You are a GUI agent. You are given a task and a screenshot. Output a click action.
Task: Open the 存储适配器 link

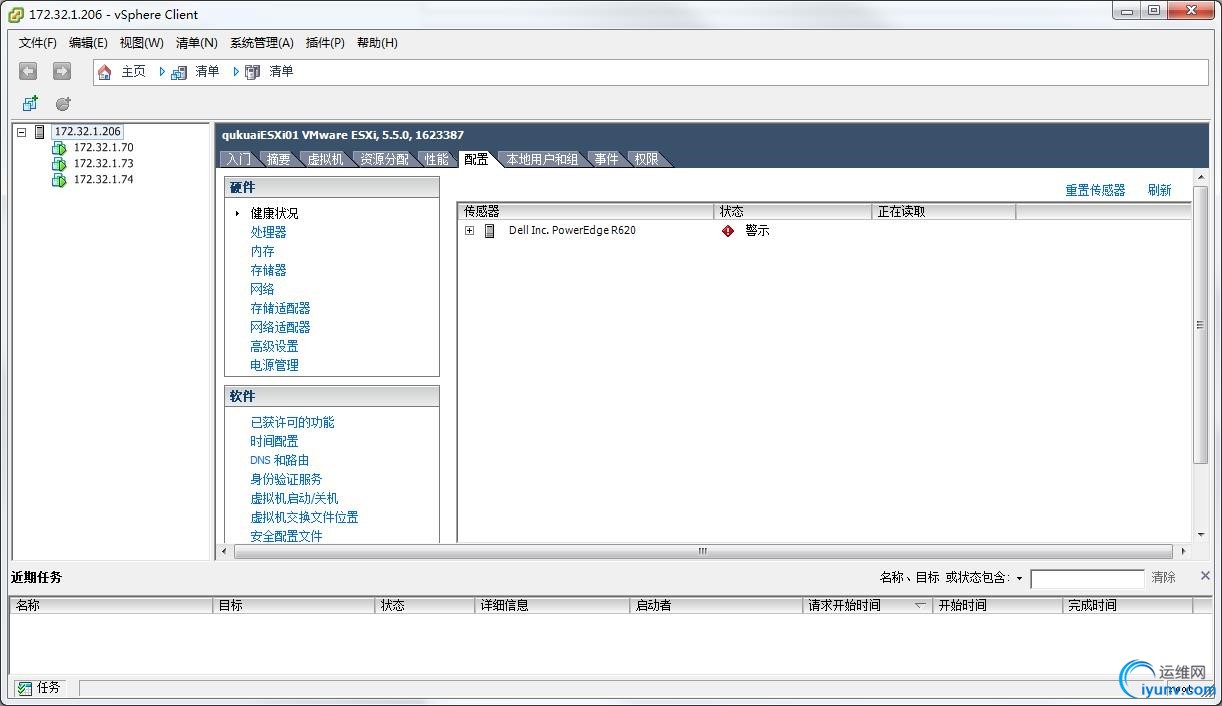tap(280, 308)
